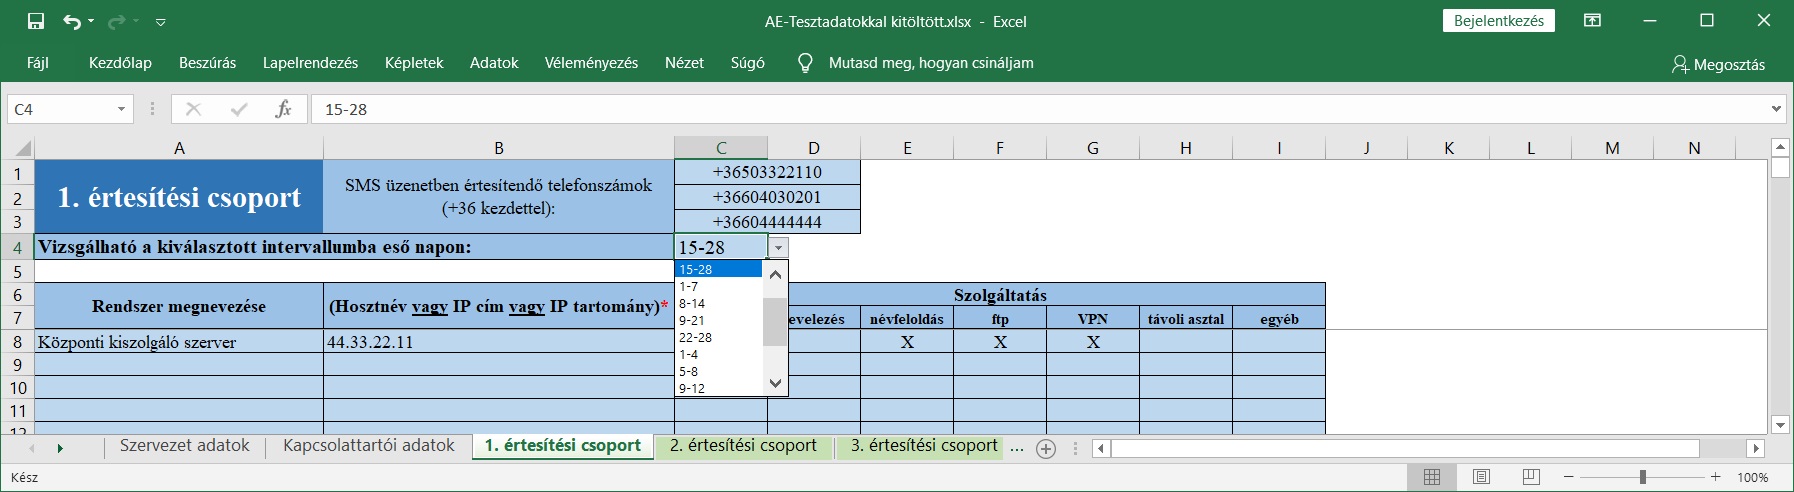Add a new sheet with plus icon
This screenshot has width=1794, height=492.
1046,448
